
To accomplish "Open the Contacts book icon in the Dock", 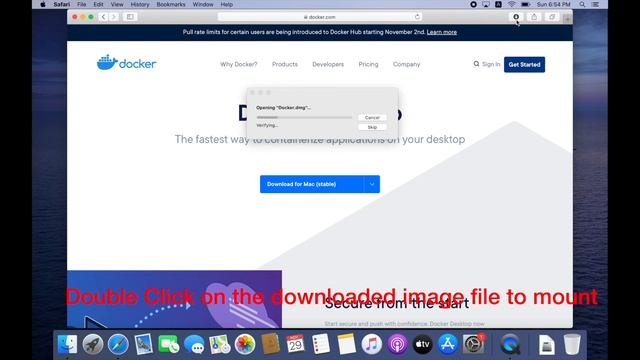I will click(270, 344).
